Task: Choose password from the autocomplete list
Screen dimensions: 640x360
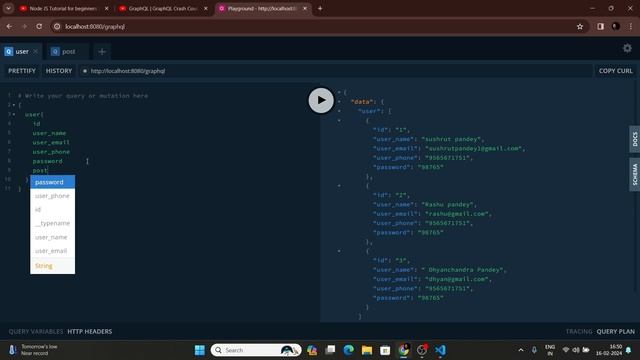Action: pos(53,182)
